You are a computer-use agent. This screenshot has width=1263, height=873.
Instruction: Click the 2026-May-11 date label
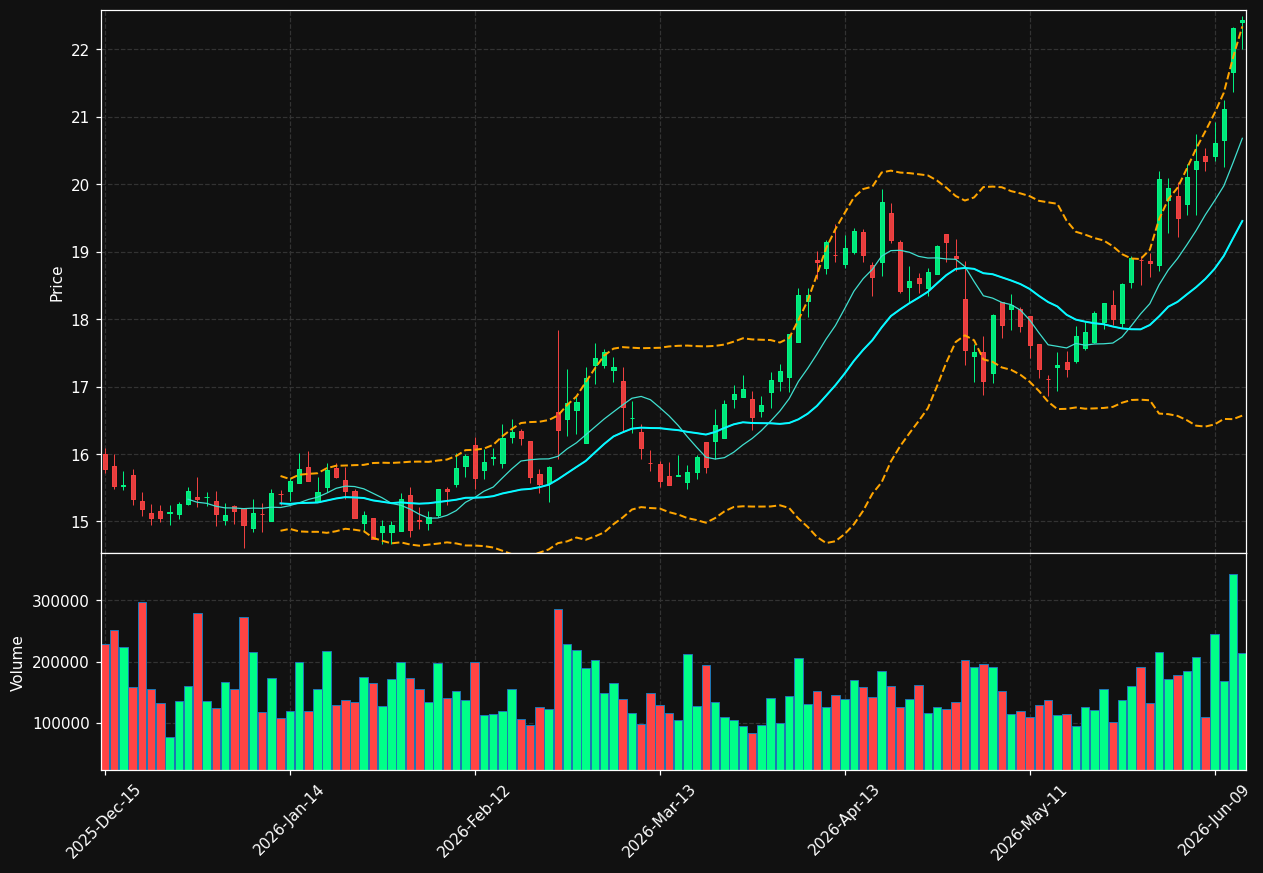point(1030,821)
